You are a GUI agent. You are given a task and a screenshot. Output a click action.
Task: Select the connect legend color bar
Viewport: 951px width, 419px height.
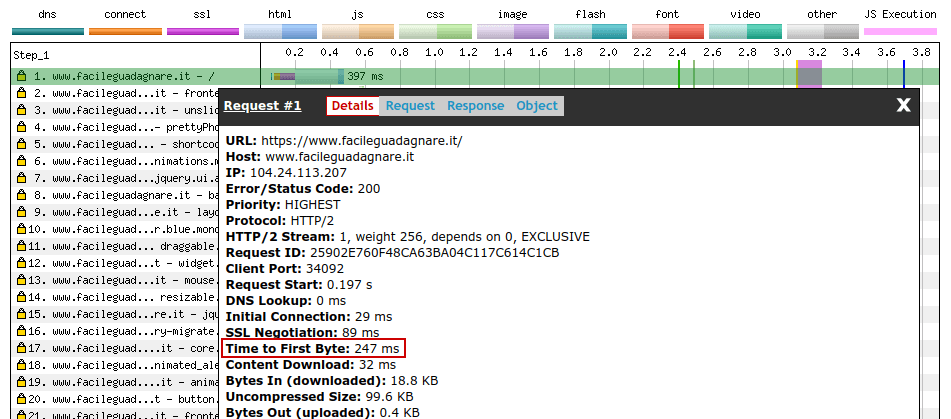click(126, 32)
